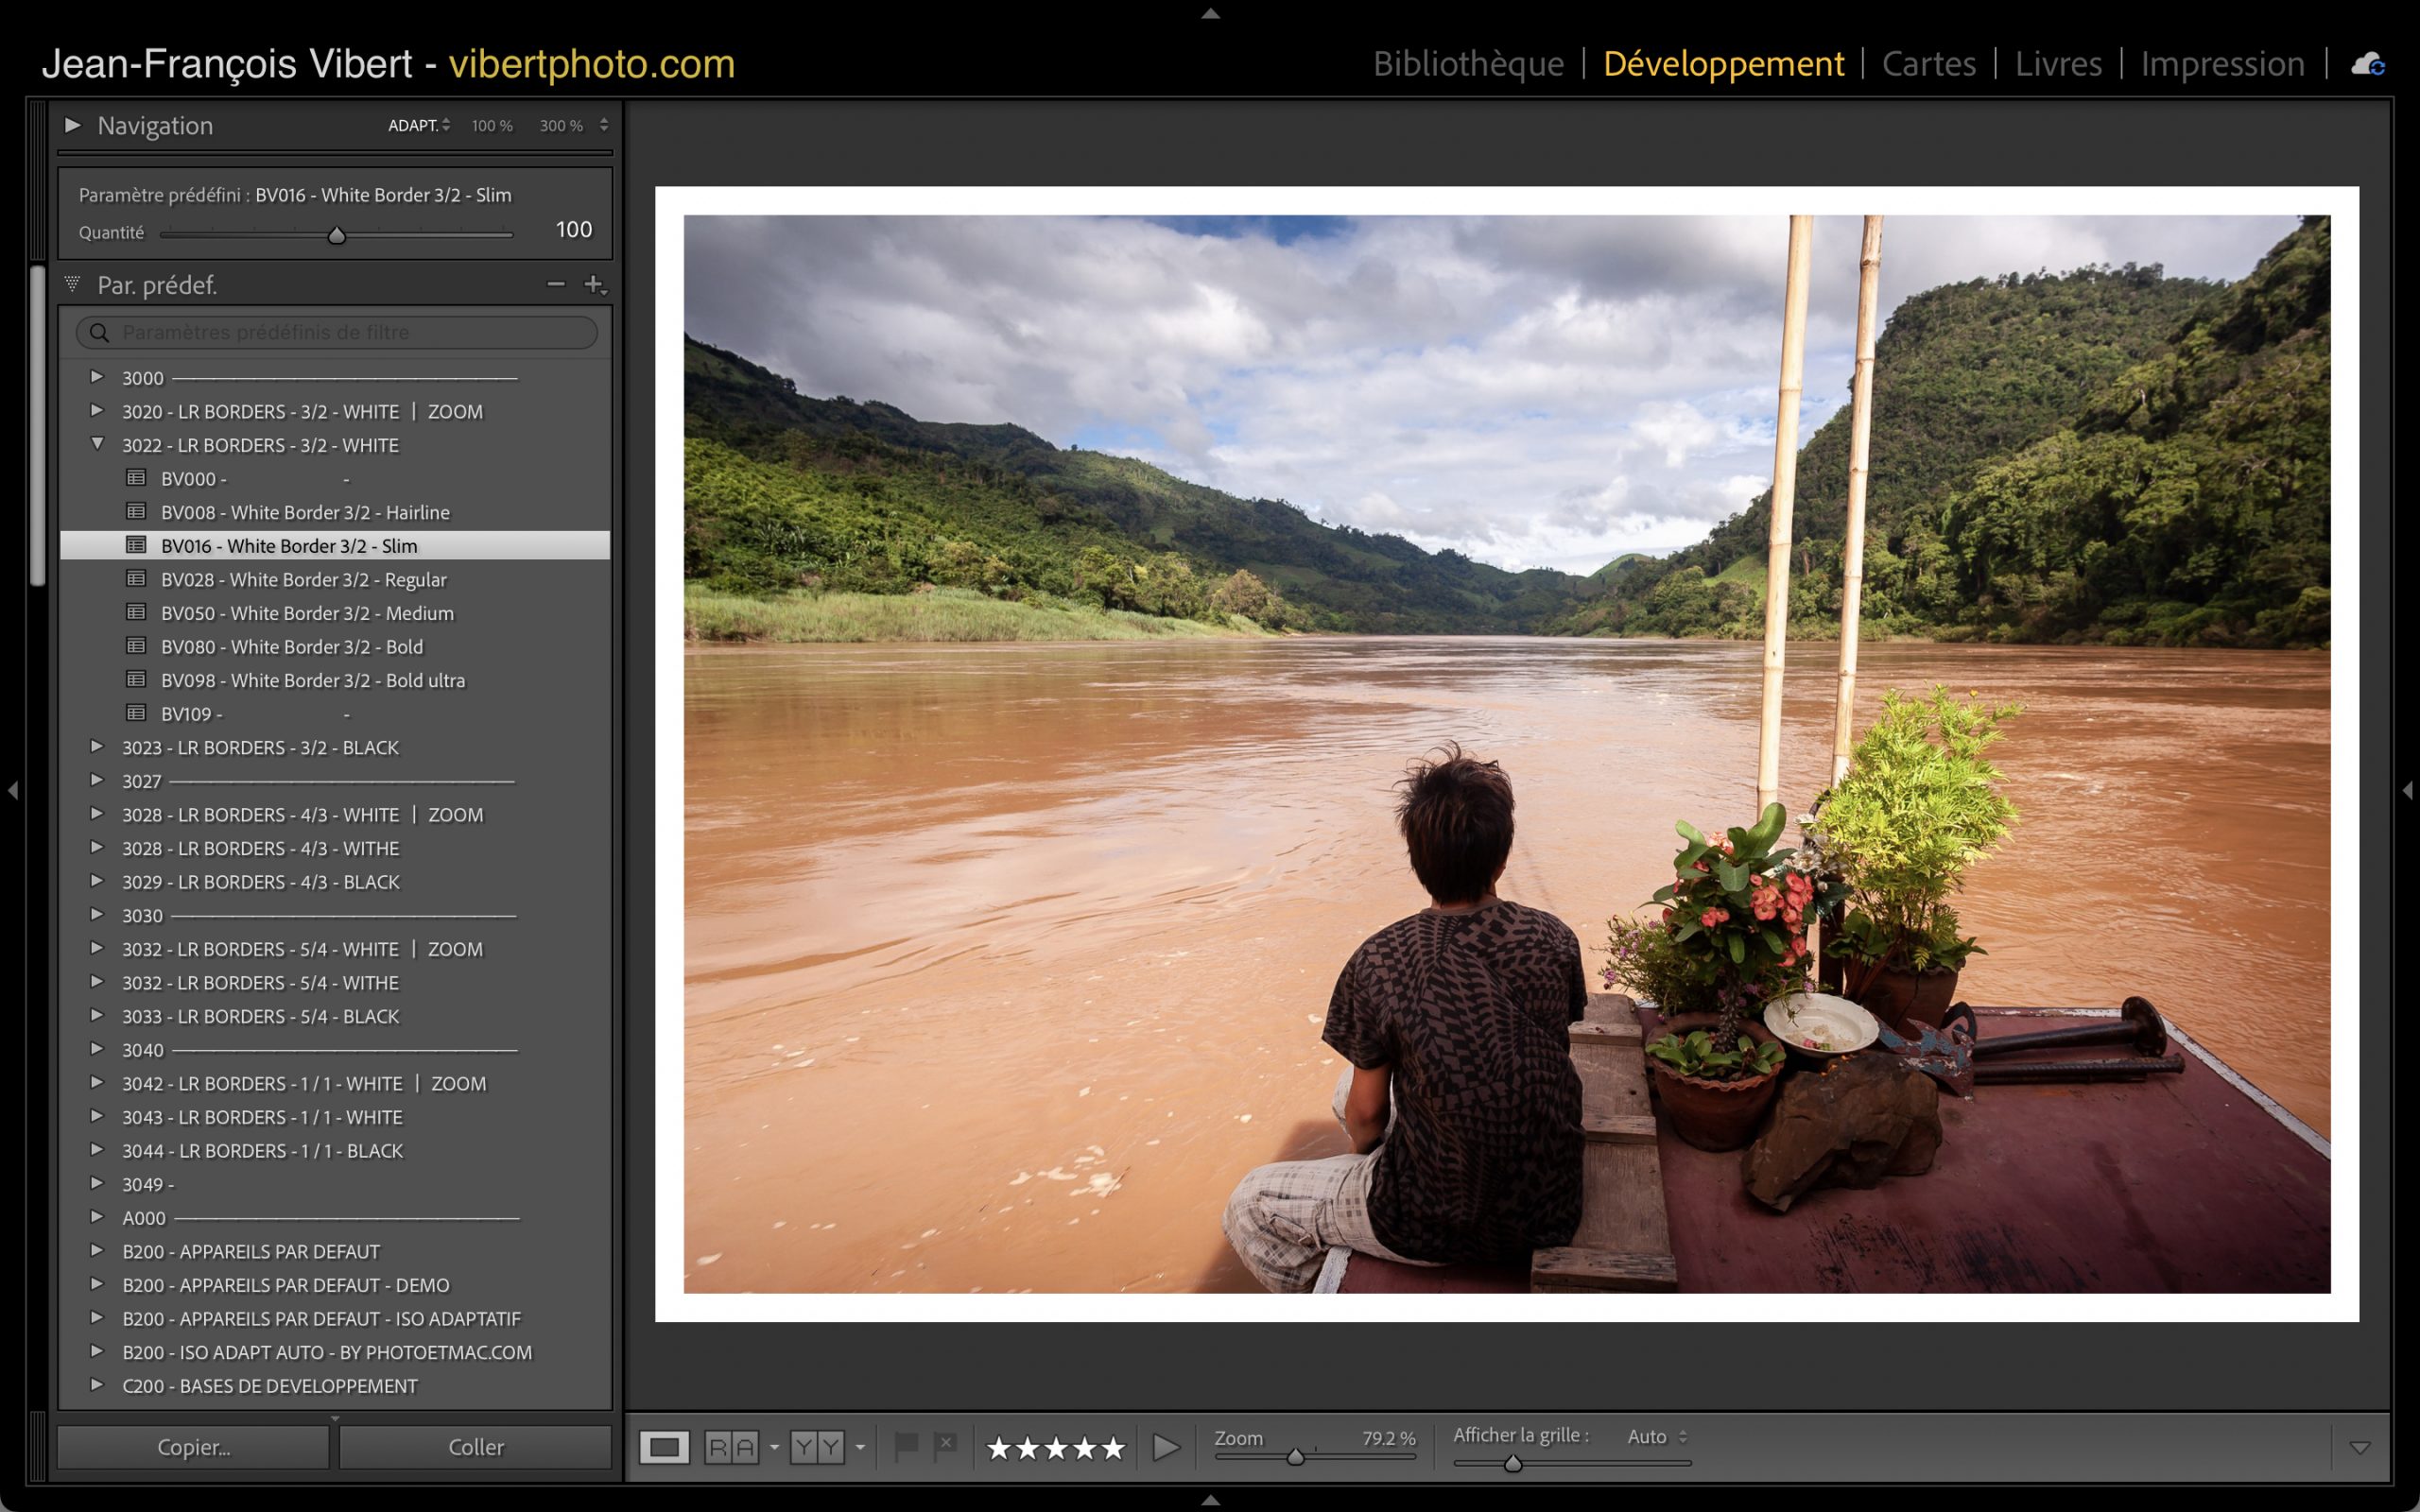Click the Quantité slider handle
Screen dimensions: 2420x1512
point(337,236)
